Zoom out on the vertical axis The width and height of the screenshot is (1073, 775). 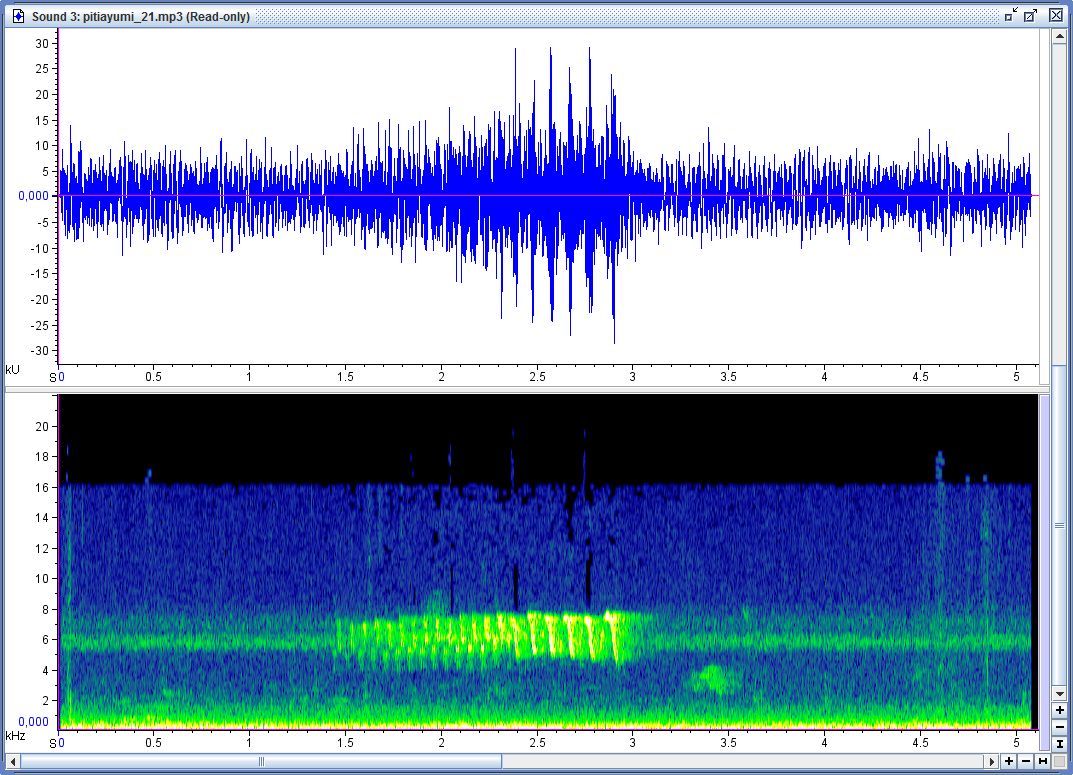coord(1059,727)
